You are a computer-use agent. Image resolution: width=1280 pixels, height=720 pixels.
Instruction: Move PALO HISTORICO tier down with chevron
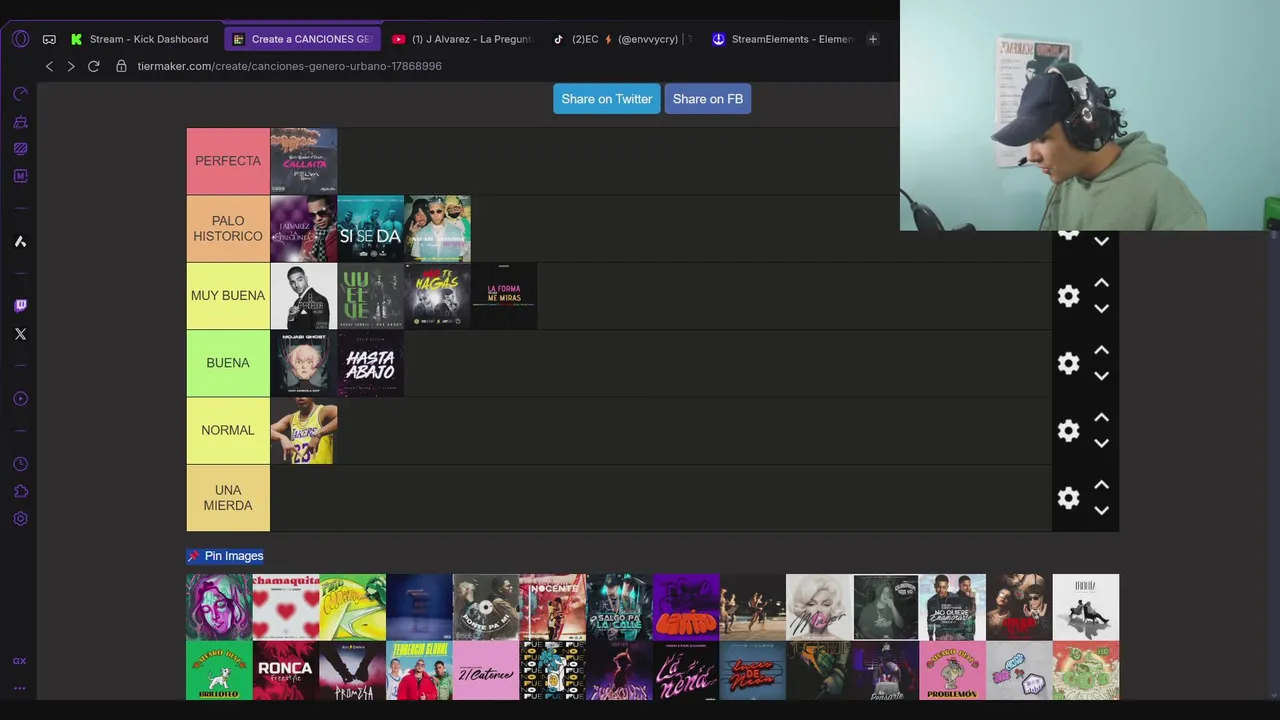click(1101, 242)
